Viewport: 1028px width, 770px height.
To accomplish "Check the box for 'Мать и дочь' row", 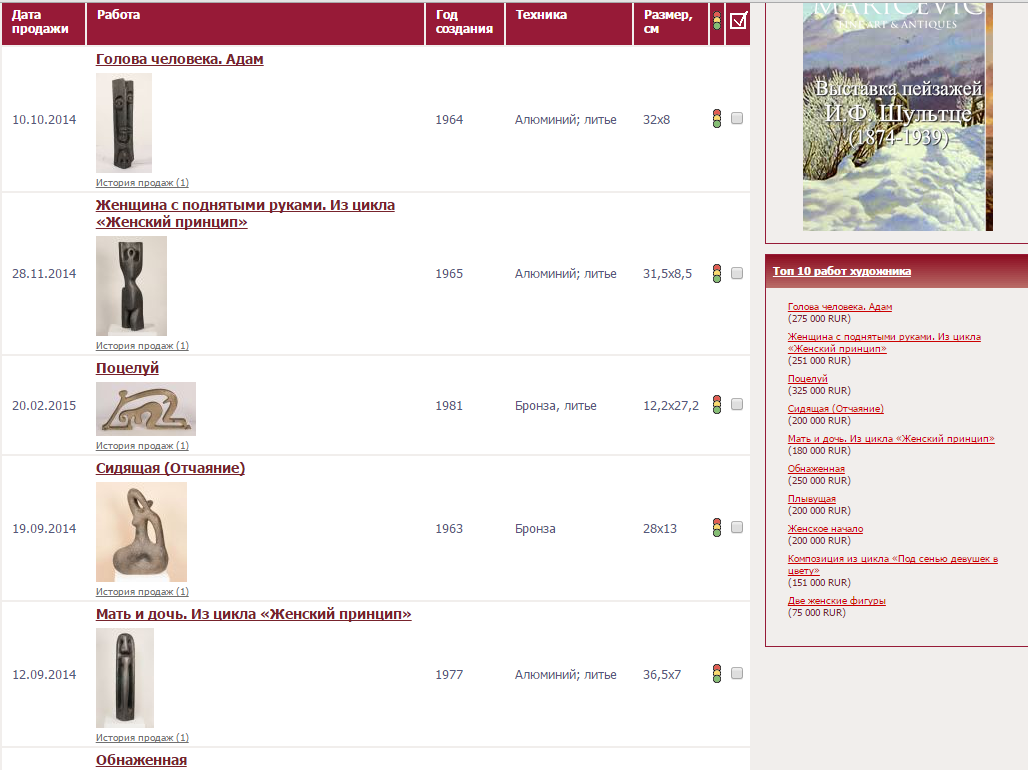I will click(x=737, y=674).
